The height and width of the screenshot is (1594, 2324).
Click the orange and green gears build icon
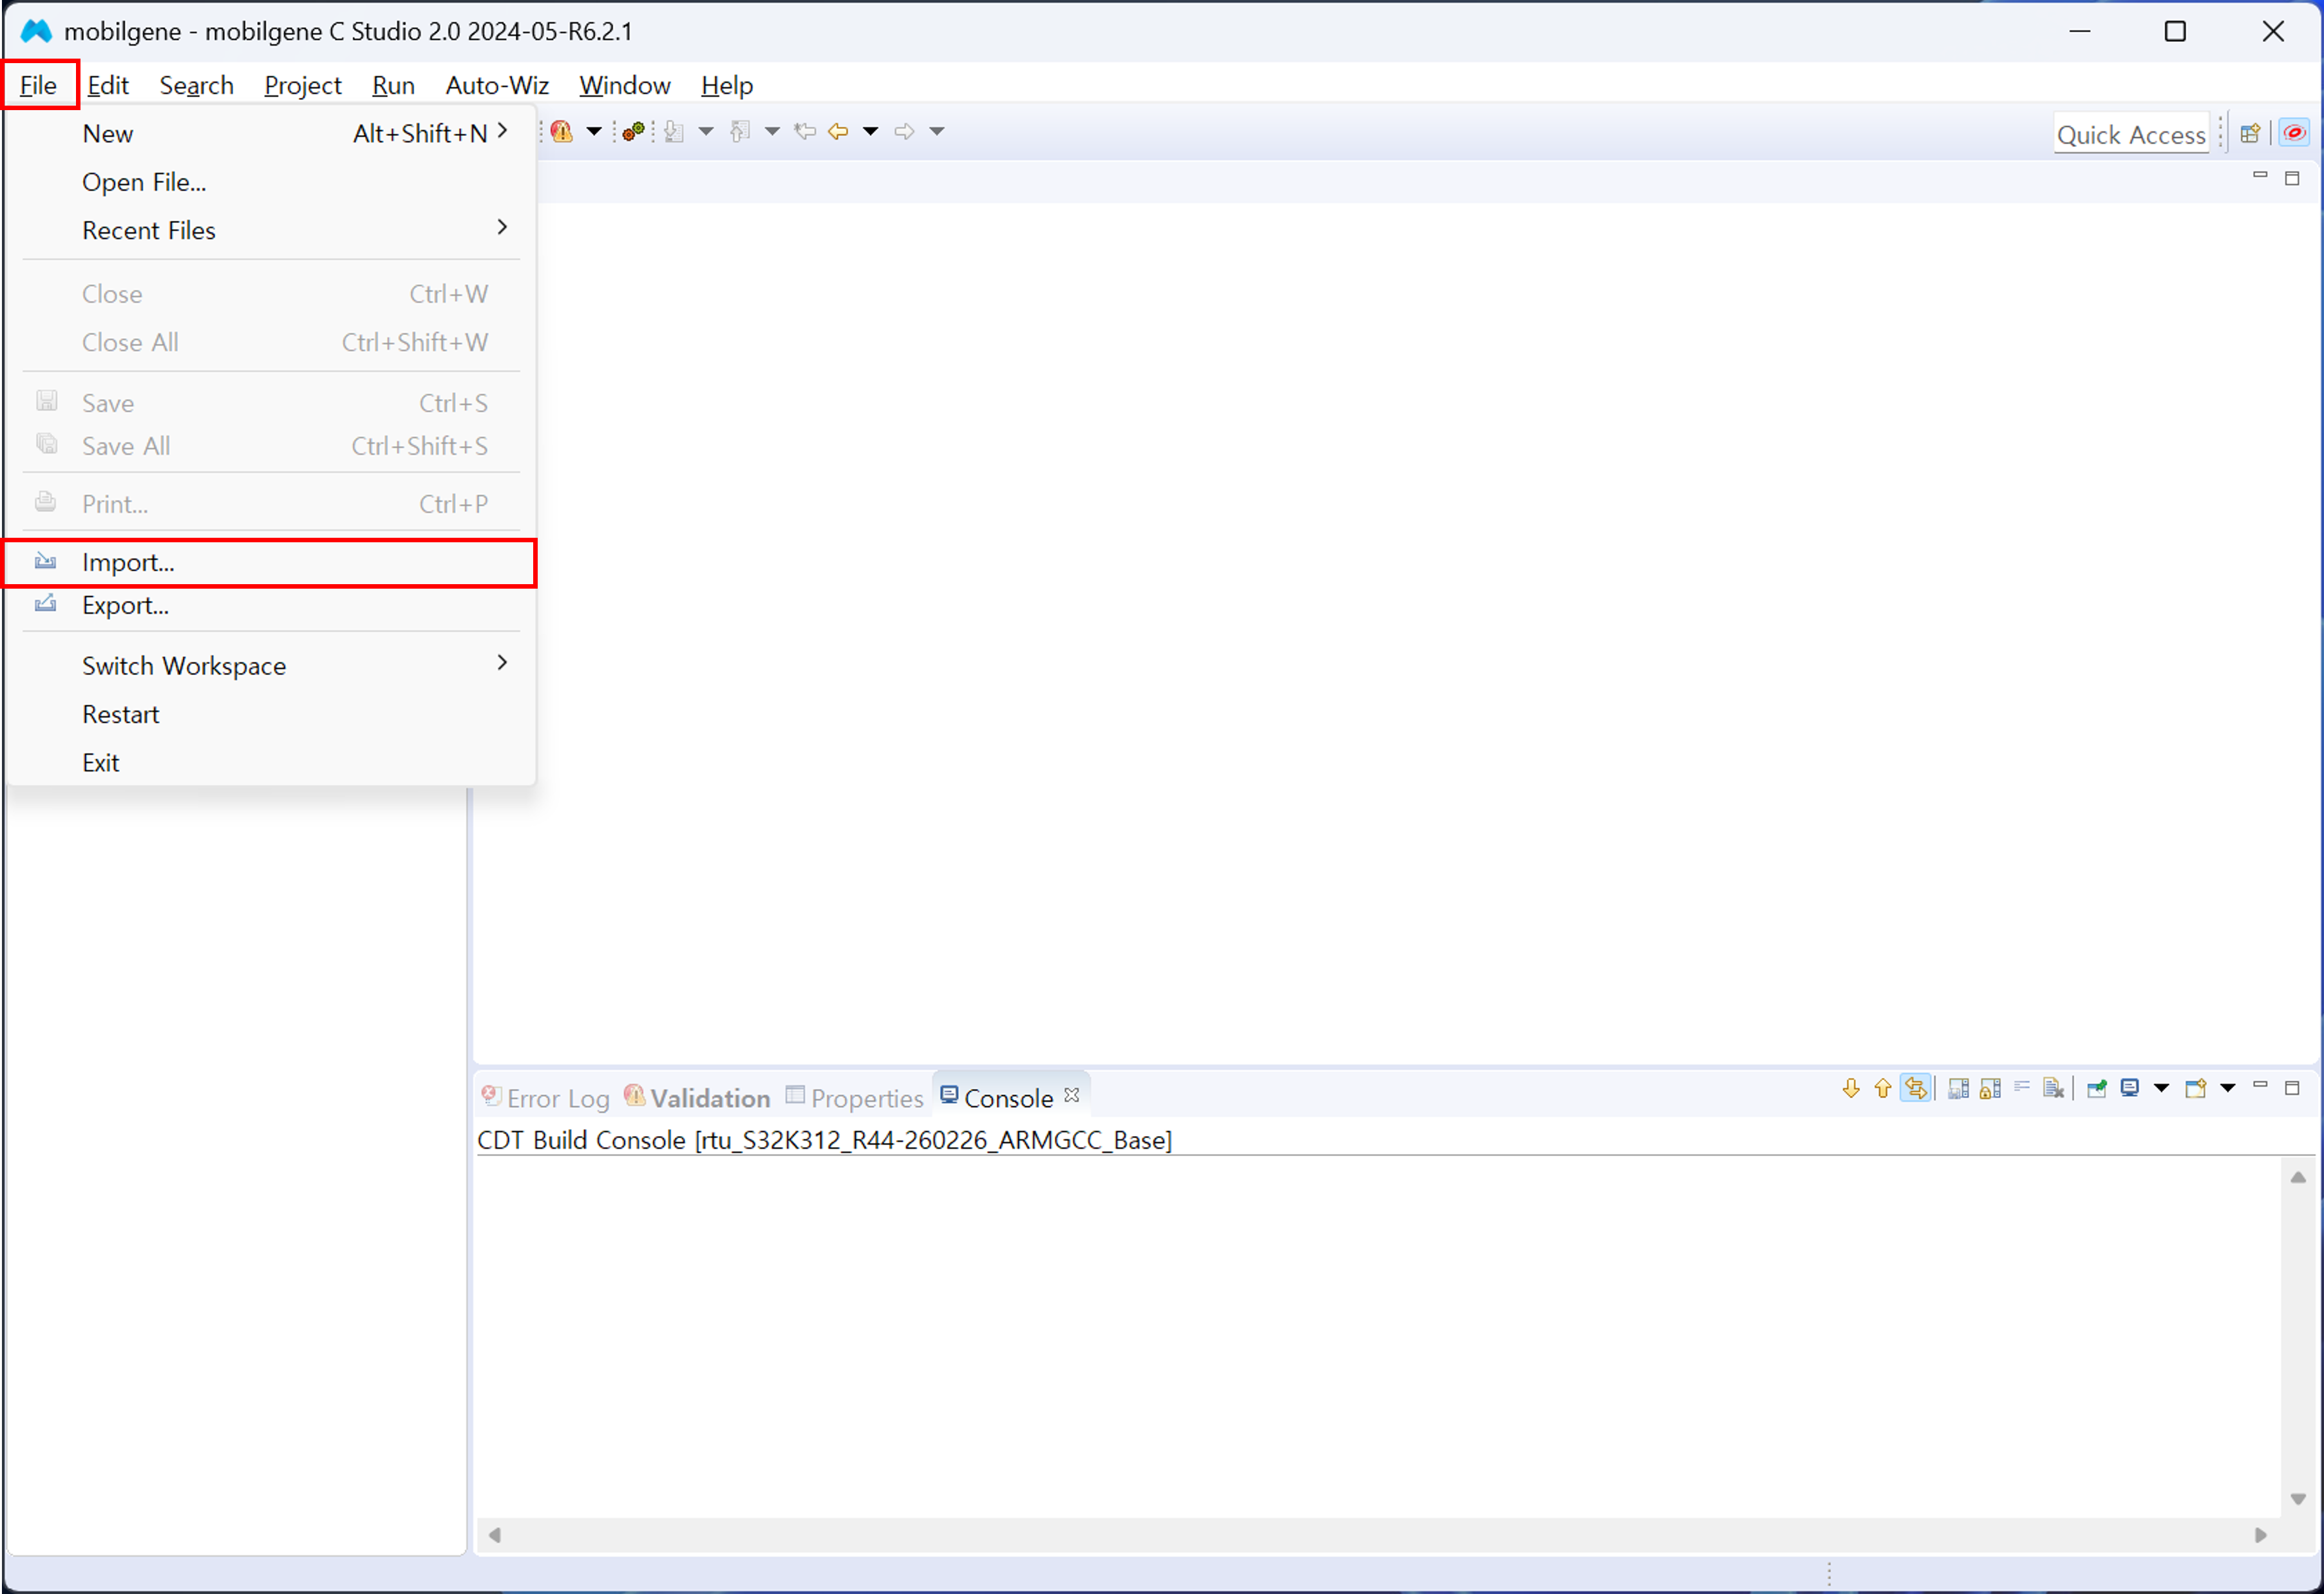pos(633,131)
